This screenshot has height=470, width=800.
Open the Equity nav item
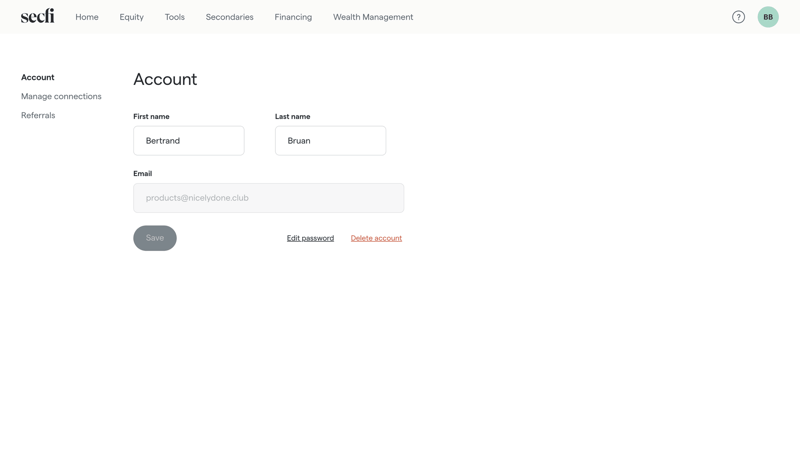(132, 17)
